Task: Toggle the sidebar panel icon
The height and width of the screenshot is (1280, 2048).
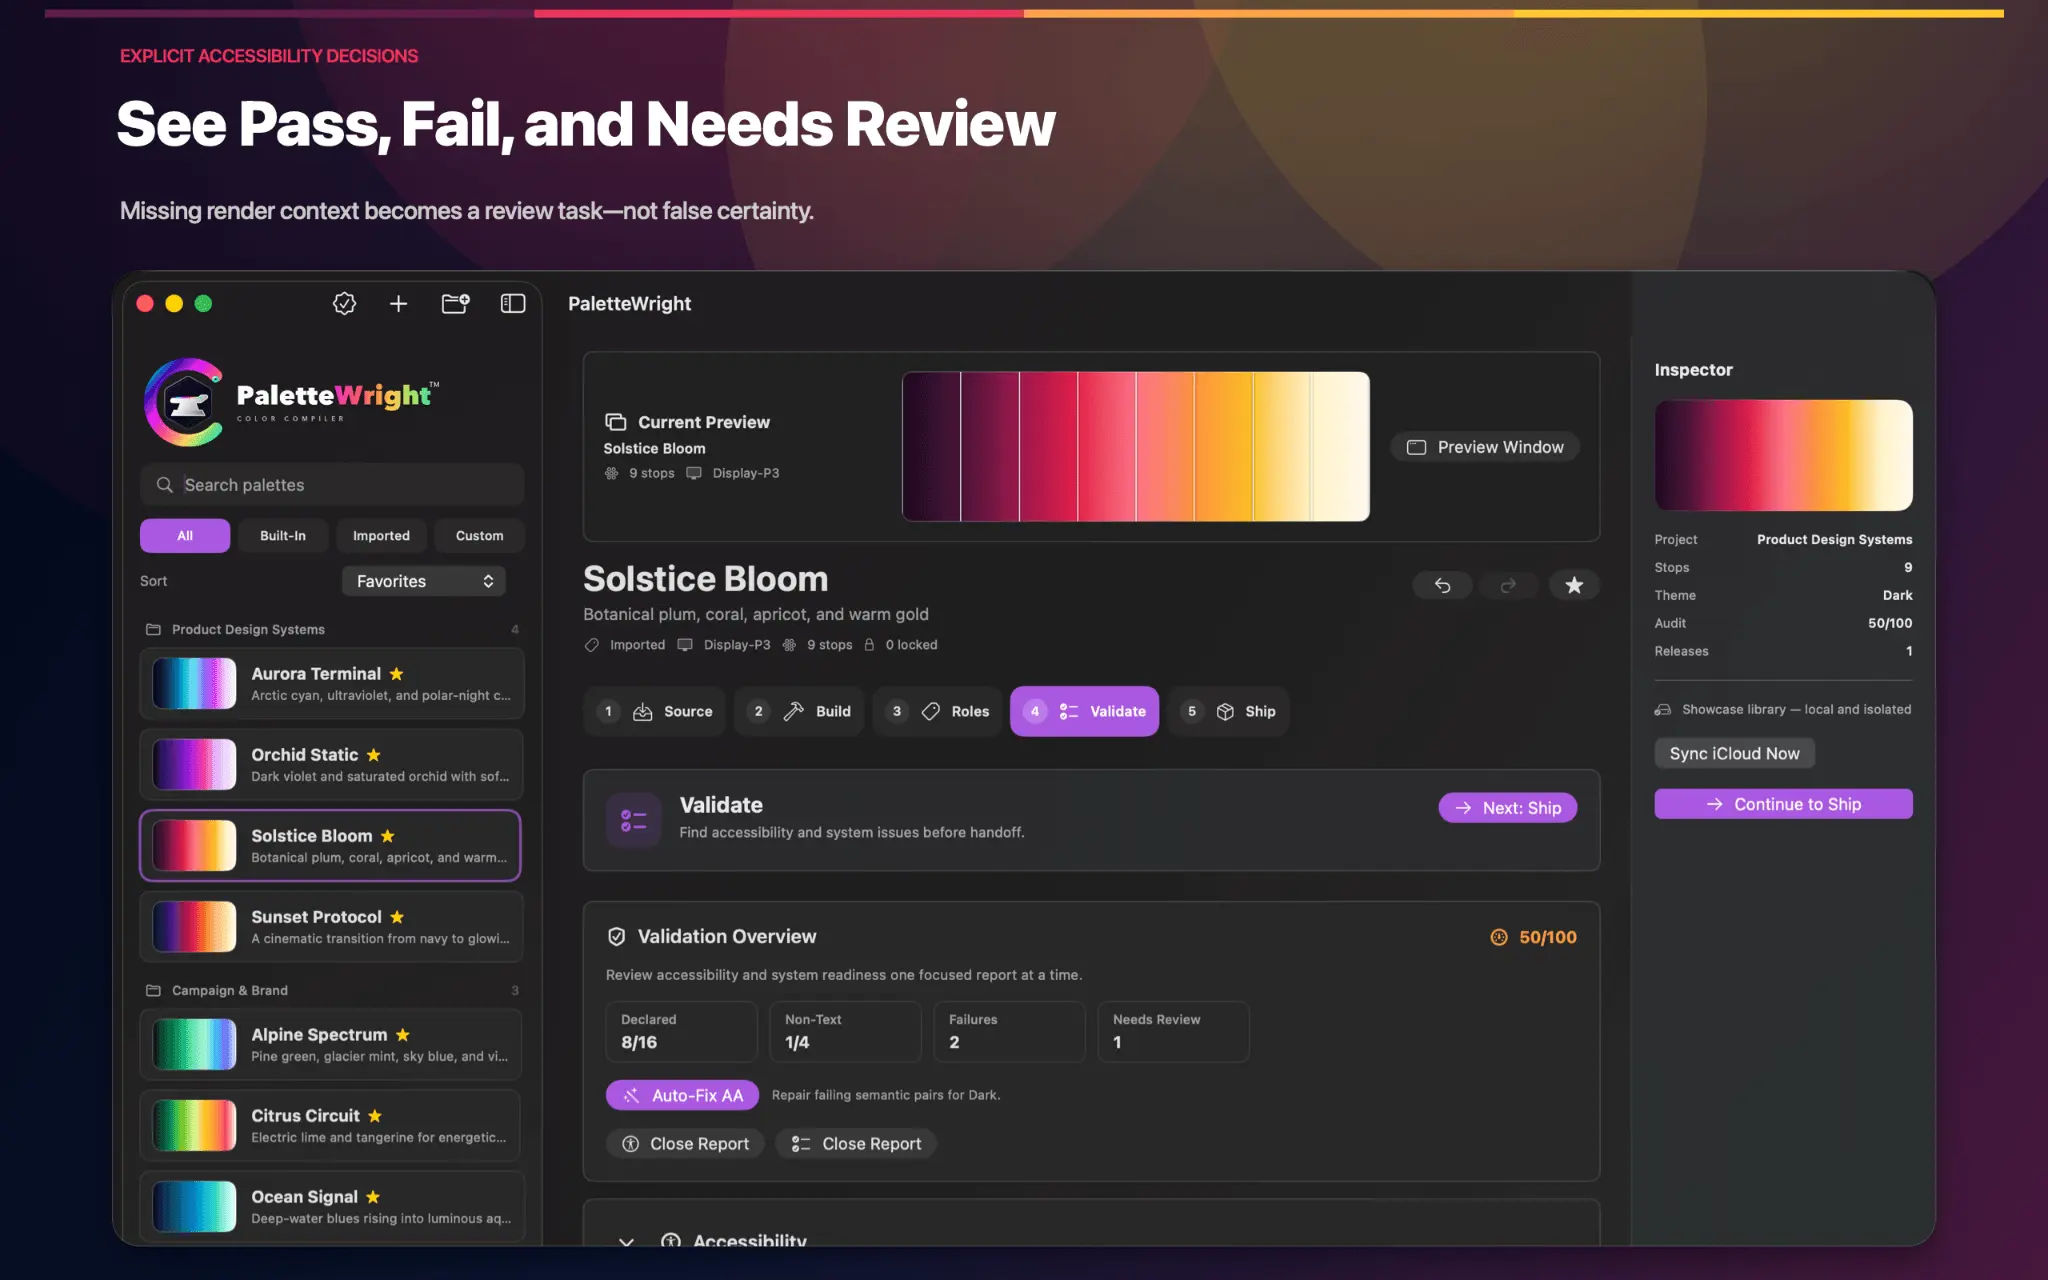Action: (513, 303)
